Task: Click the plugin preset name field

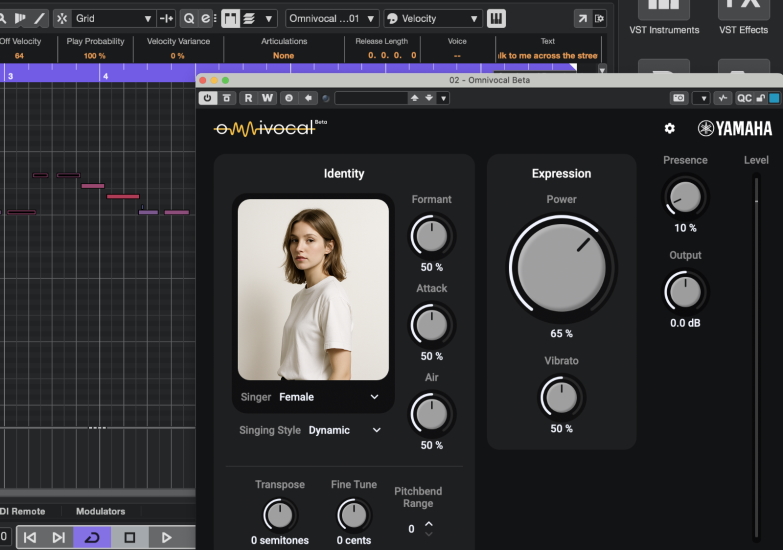Action: tap(371, 98)
